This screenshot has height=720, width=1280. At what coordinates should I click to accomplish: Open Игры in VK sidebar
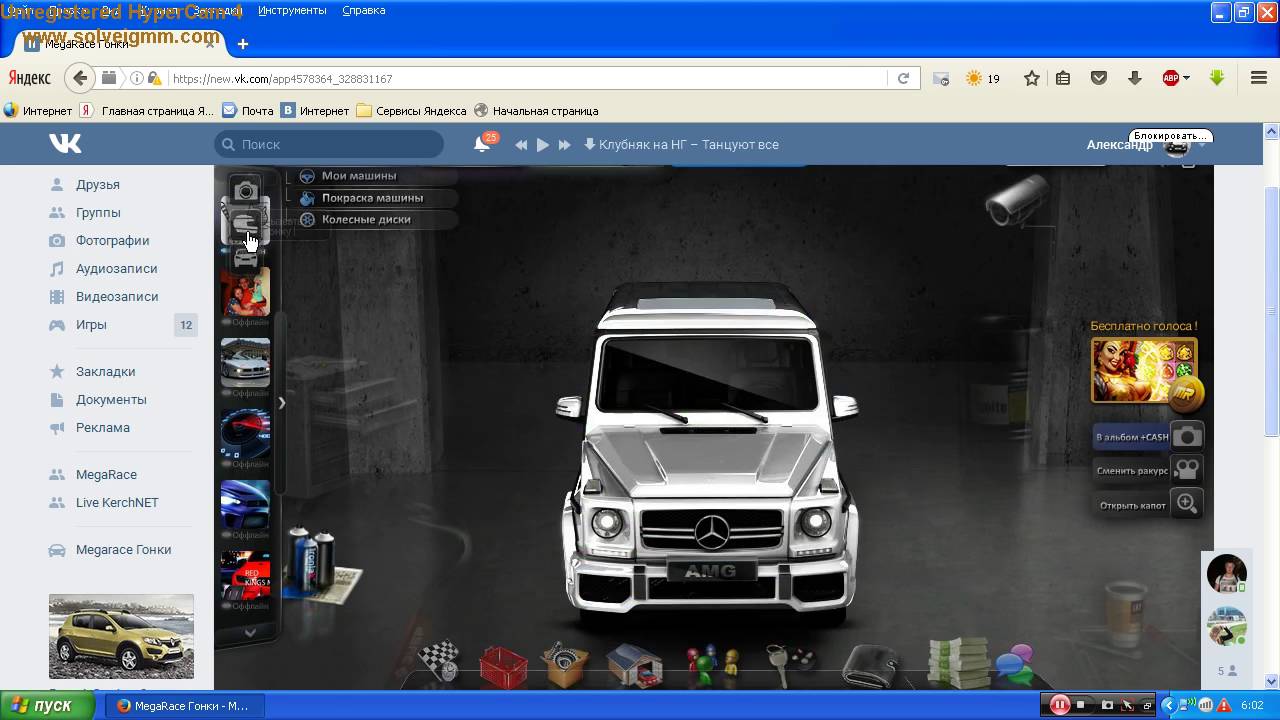(91, 324)
